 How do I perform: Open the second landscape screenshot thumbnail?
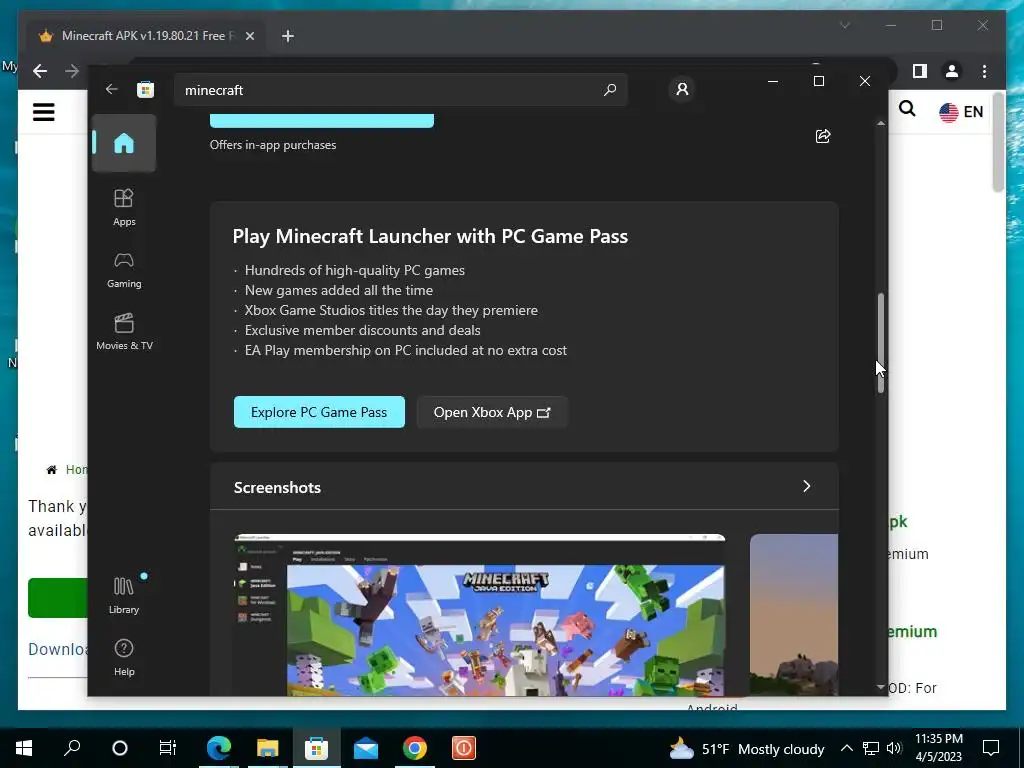tap(793, 615)
